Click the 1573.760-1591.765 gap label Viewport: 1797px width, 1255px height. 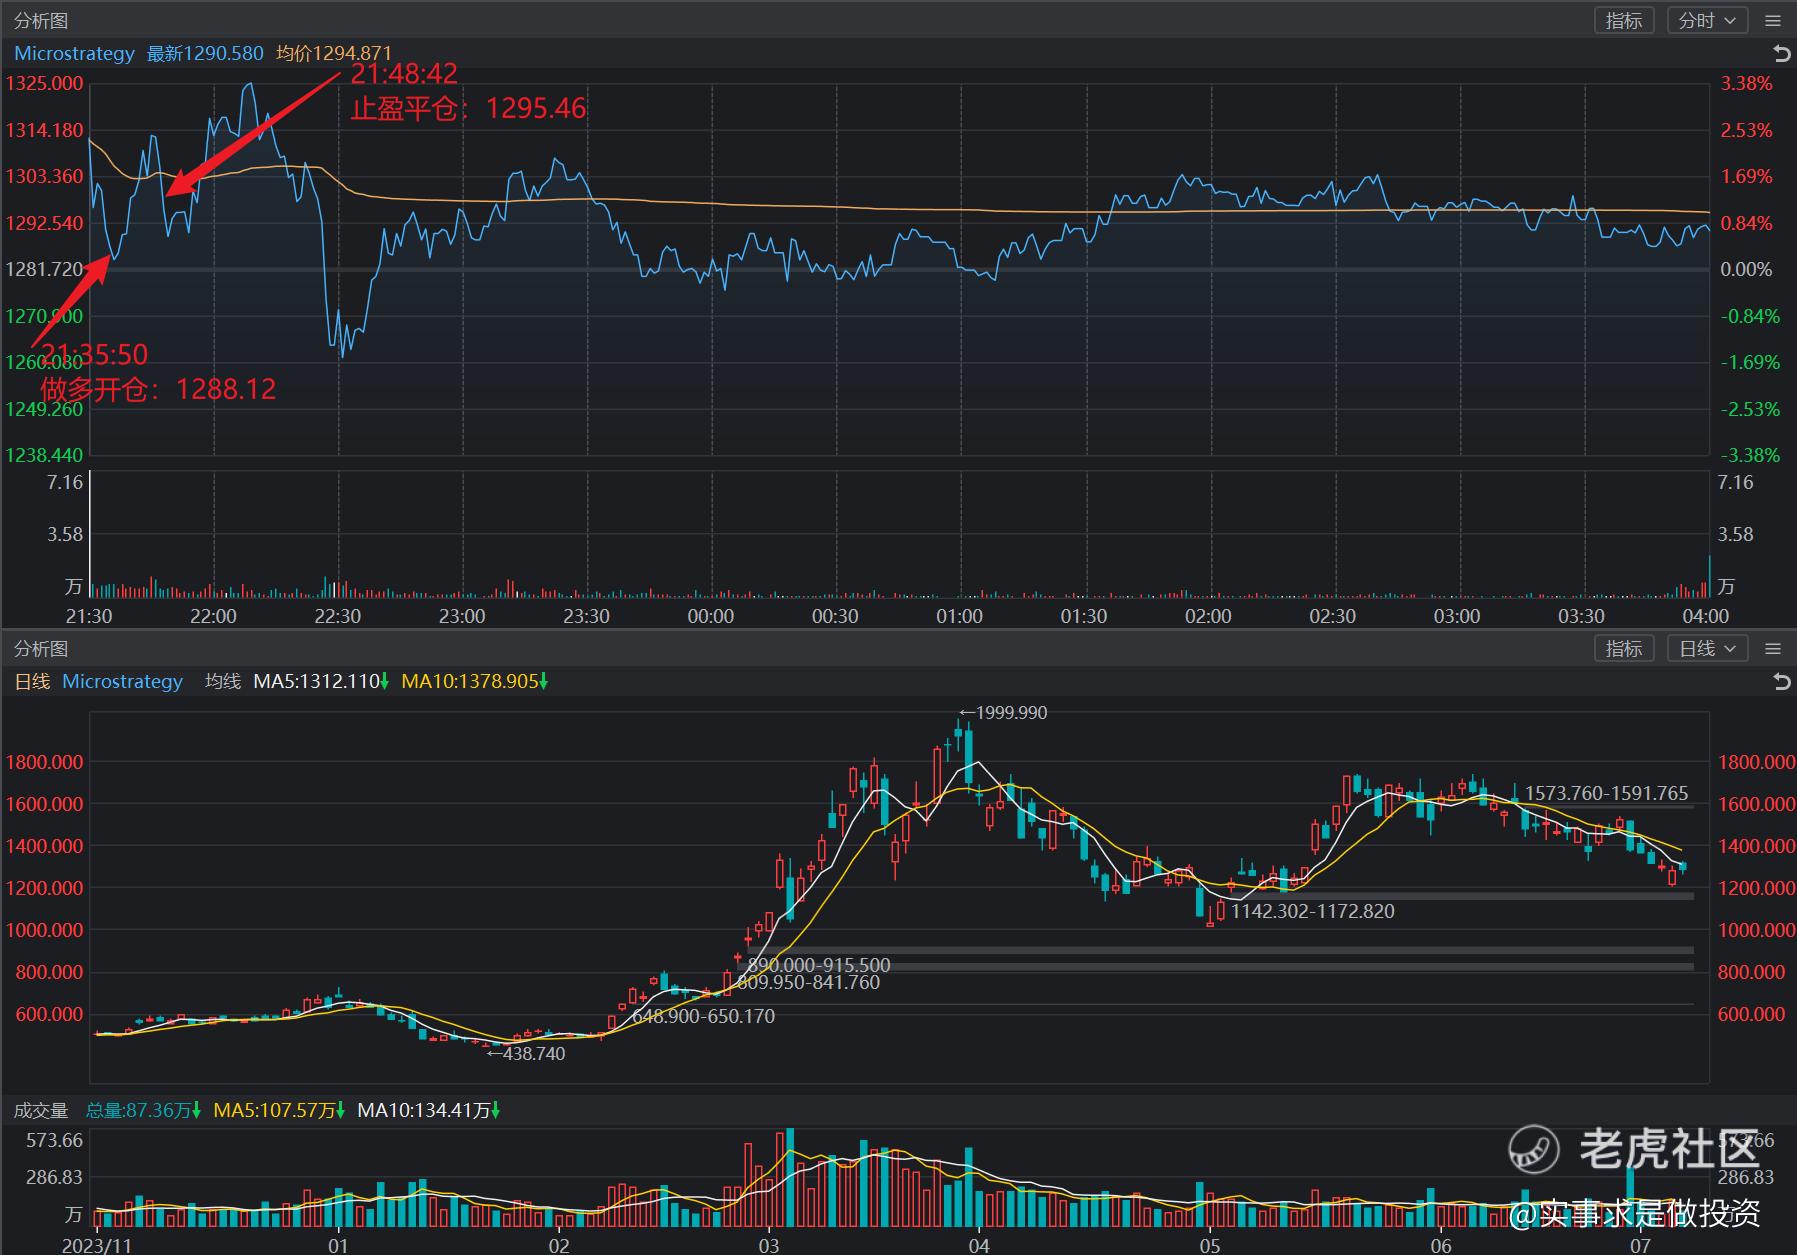(x=1606, y=793)
